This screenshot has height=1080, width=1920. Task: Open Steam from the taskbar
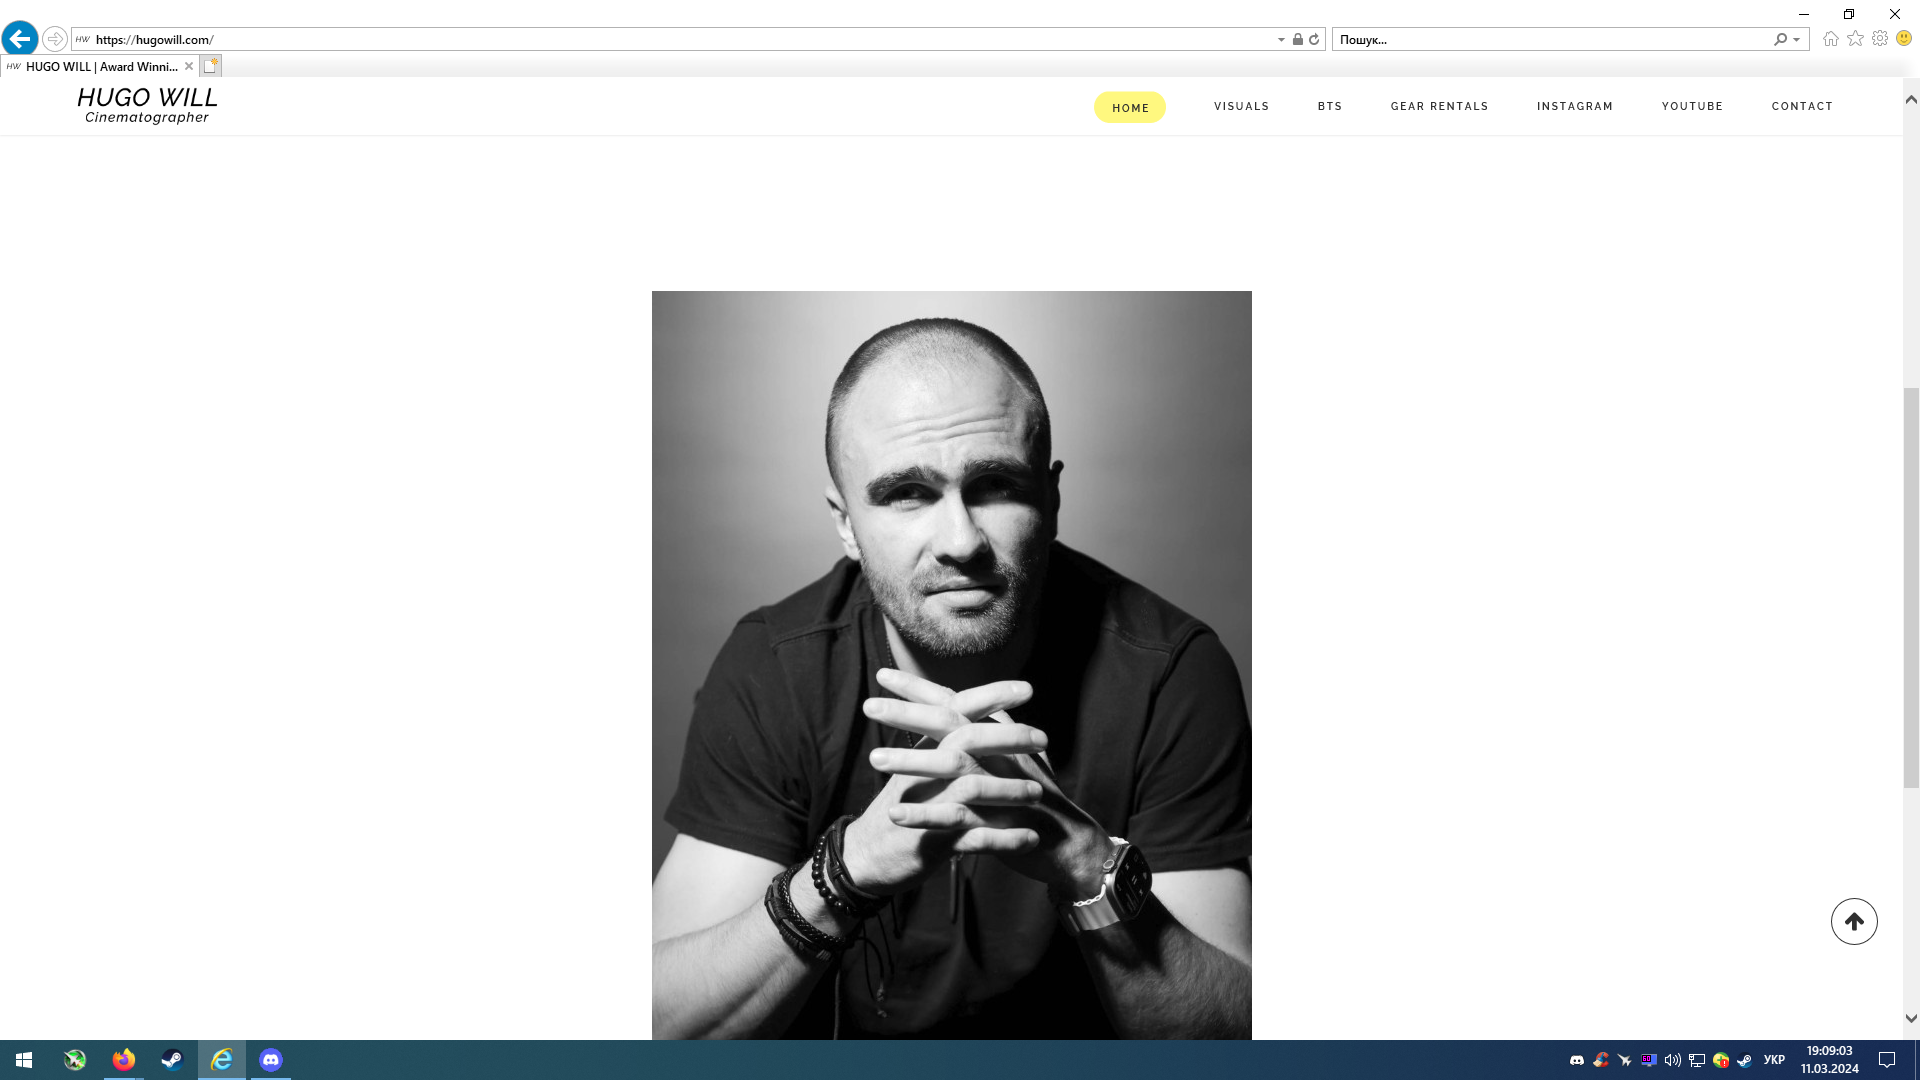[172, 1060]
